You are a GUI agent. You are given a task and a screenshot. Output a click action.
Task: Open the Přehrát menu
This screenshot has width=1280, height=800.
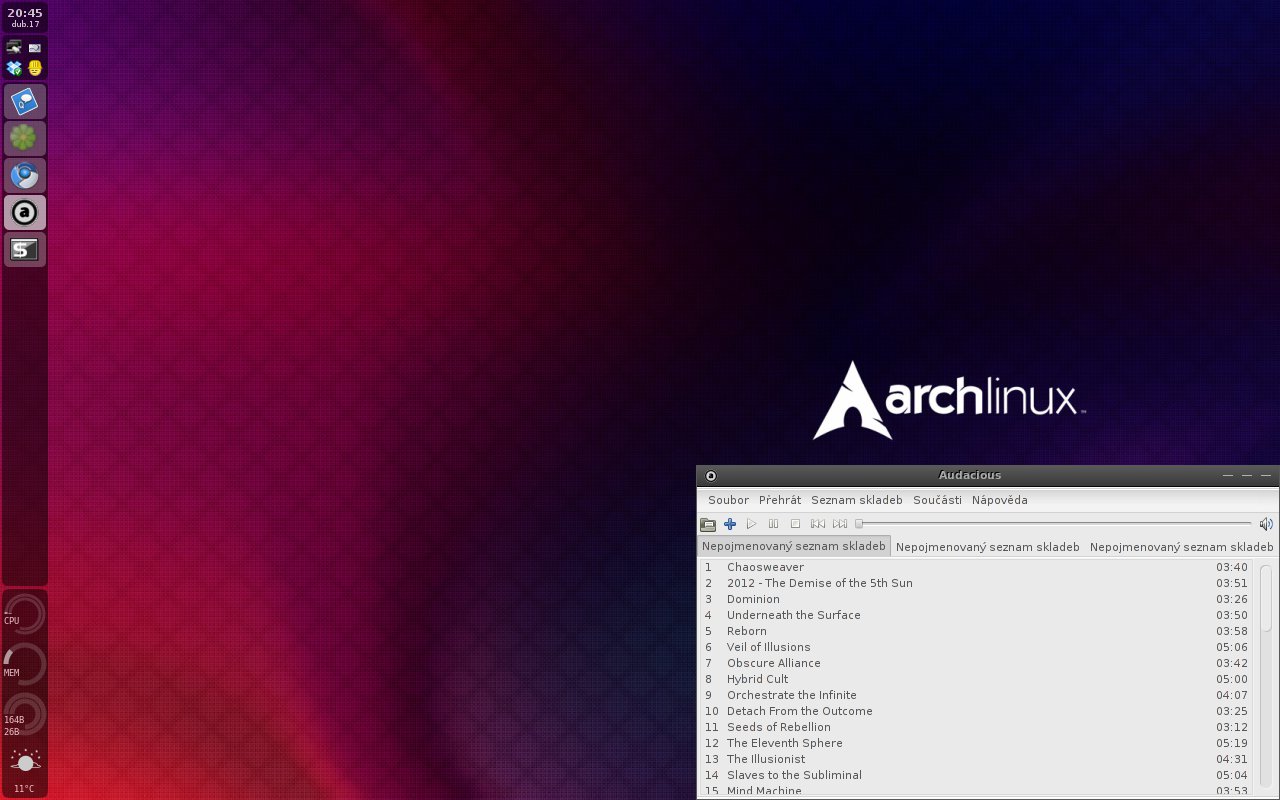(780, 500)
